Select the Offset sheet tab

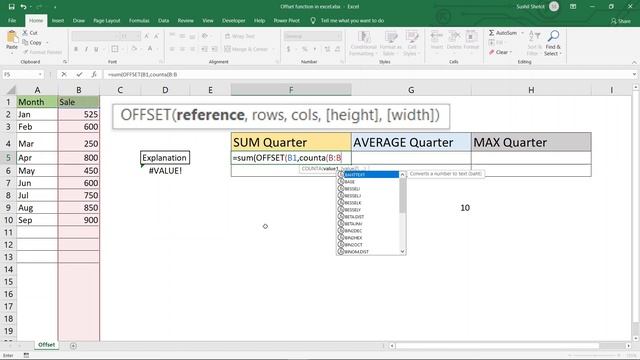pyautogui.click(x=47, y=345)
